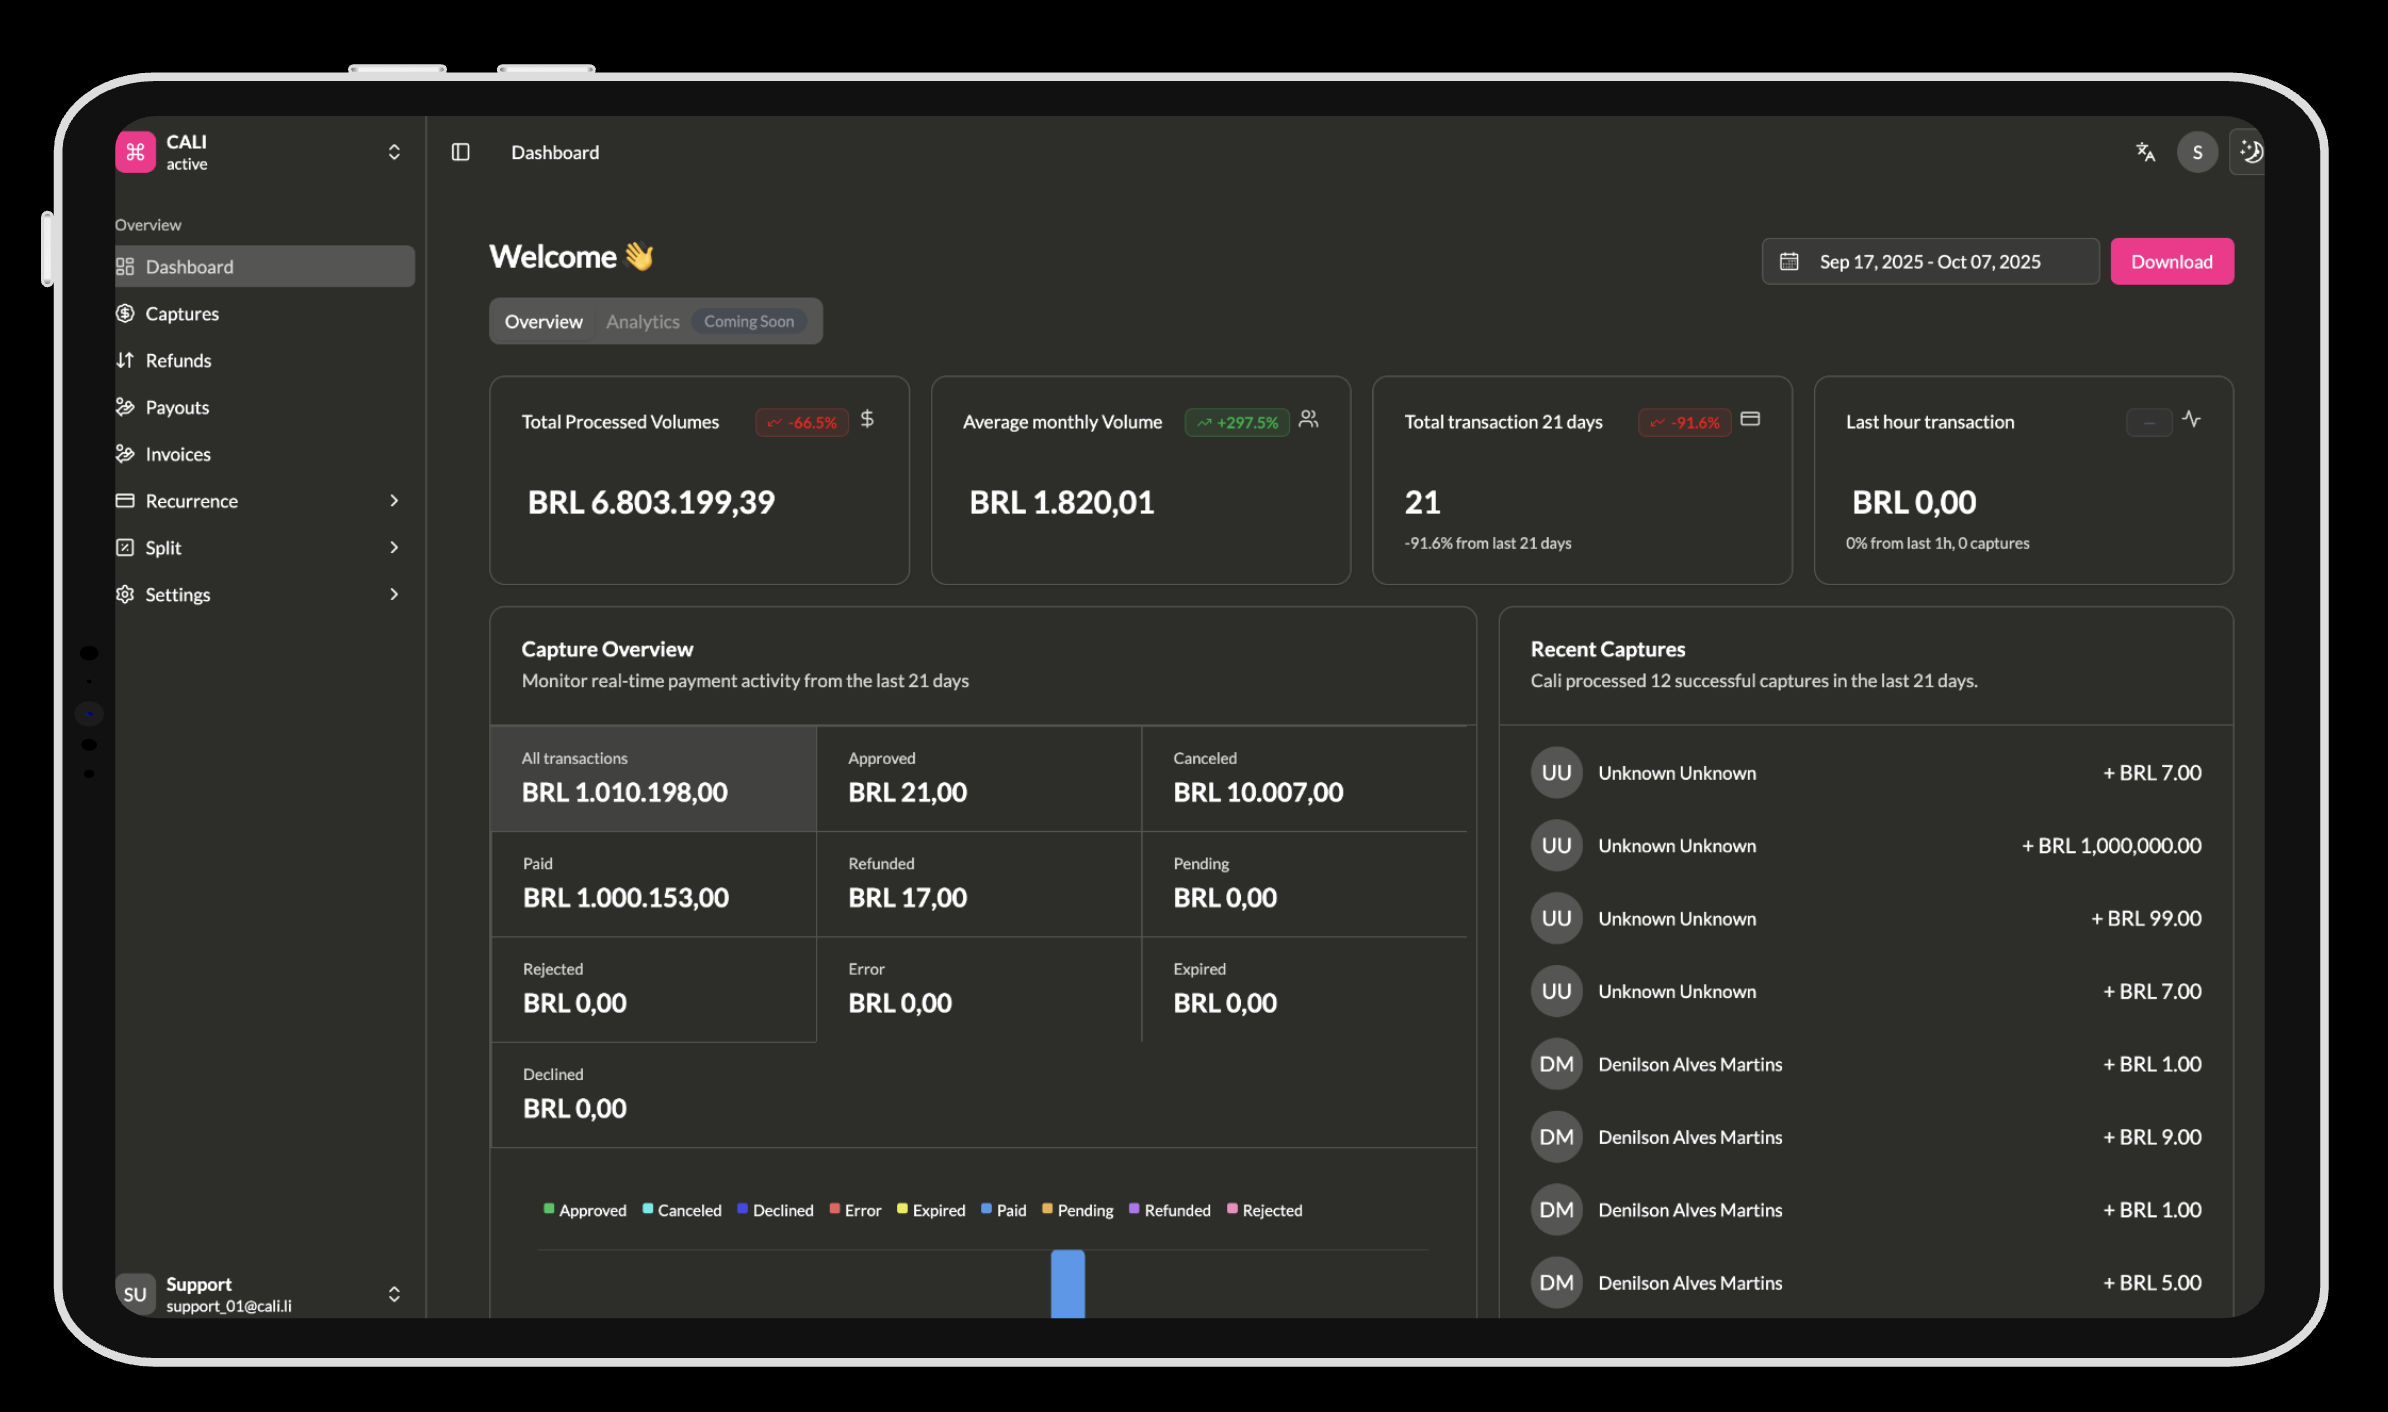Expand the Split submenu chevron
Screen dimensions: 2388x1412
393,548
